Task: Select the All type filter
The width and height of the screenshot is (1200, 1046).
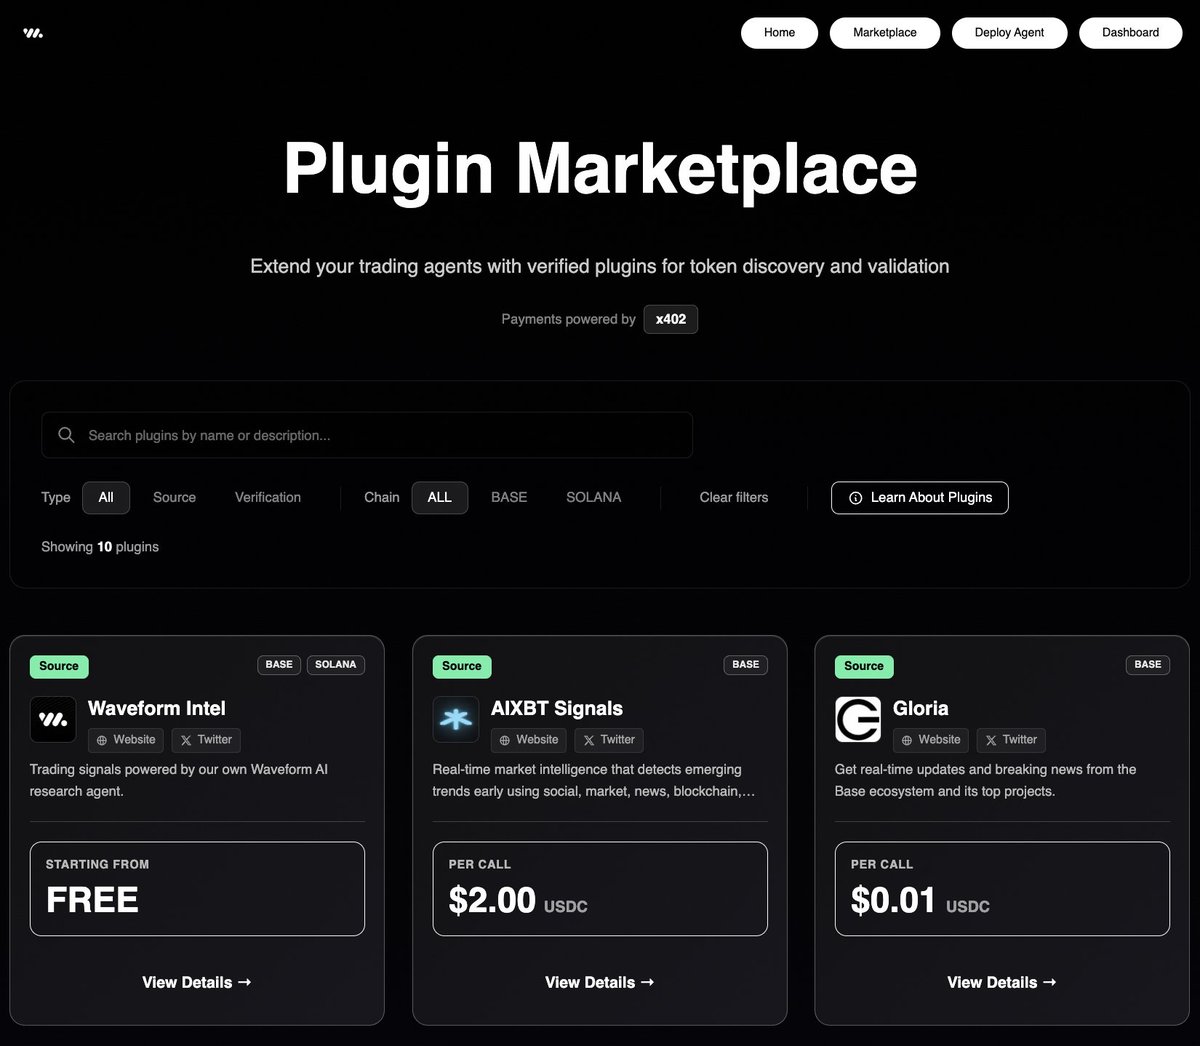Action: pyautogui.click(x=106, y=497)
